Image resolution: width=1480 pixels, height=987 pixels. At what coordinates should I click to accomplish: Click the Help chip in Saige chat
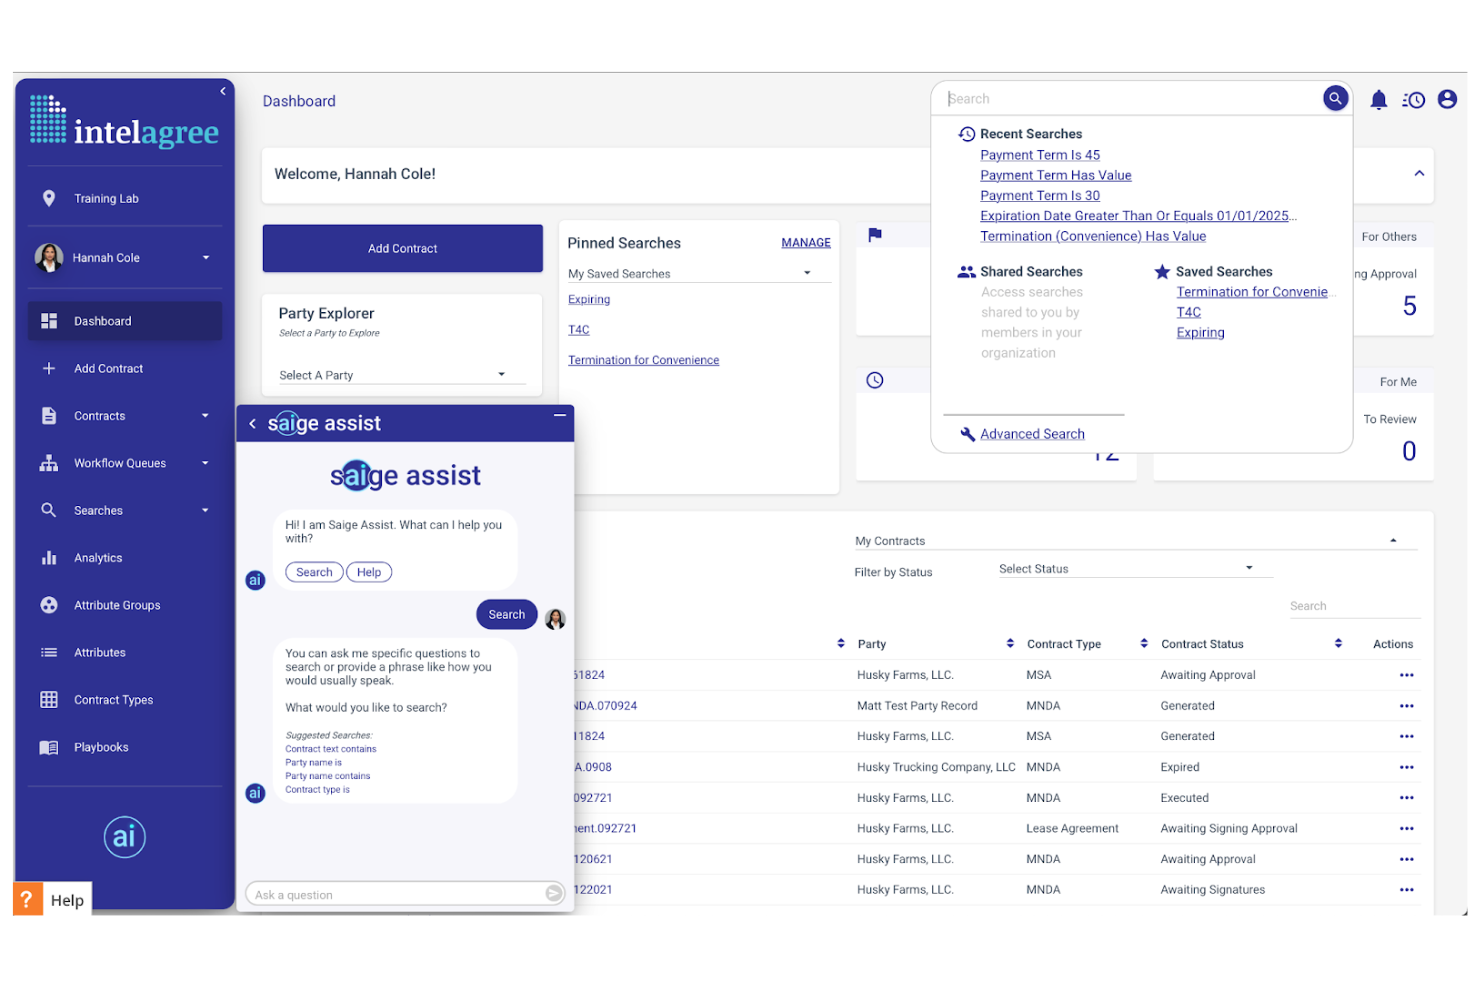coord(369,572)
